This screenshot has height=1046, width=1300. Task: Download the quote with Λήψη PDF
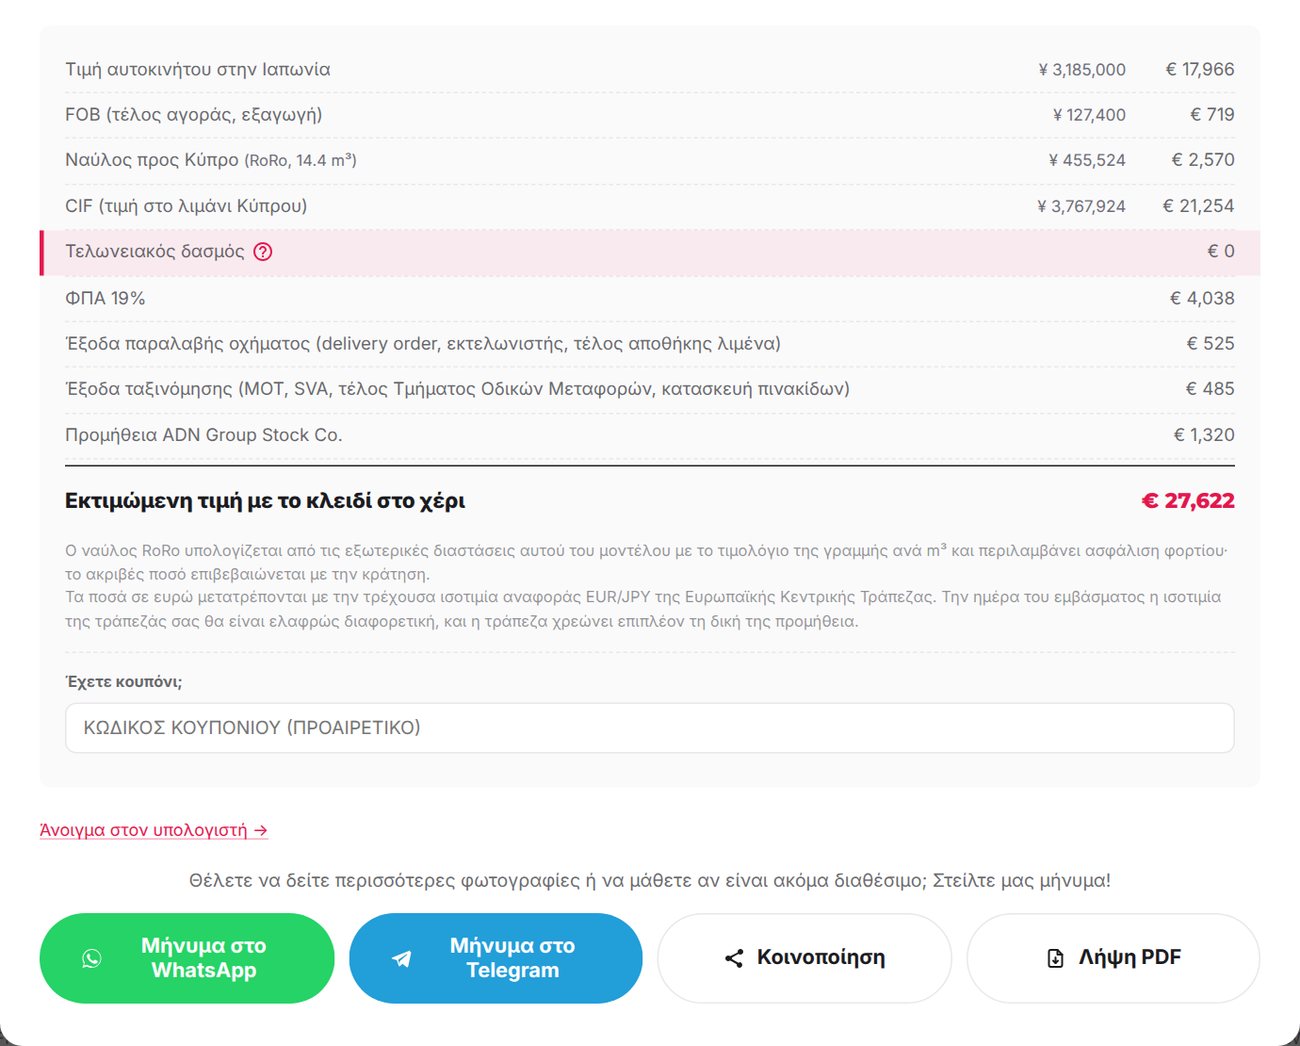coord(1113,958)
